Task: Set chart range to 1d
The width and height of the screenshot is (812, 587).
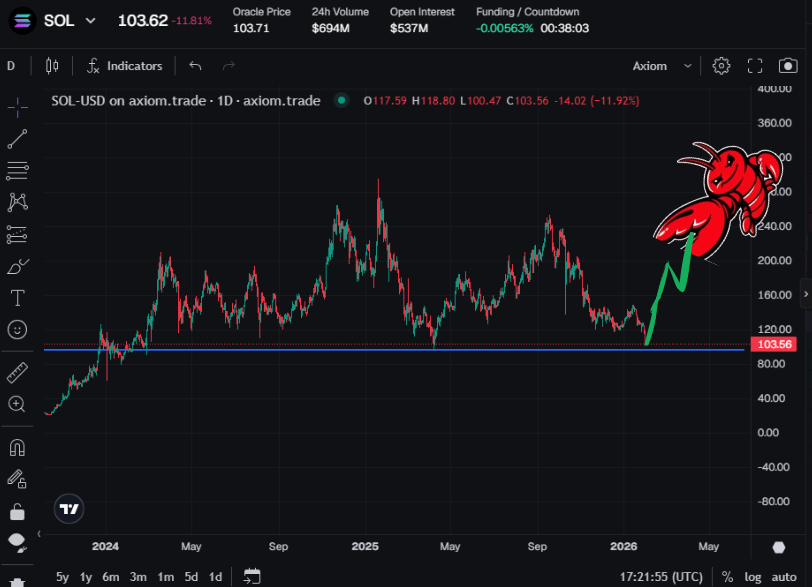Action: click(x=215, y=577)
